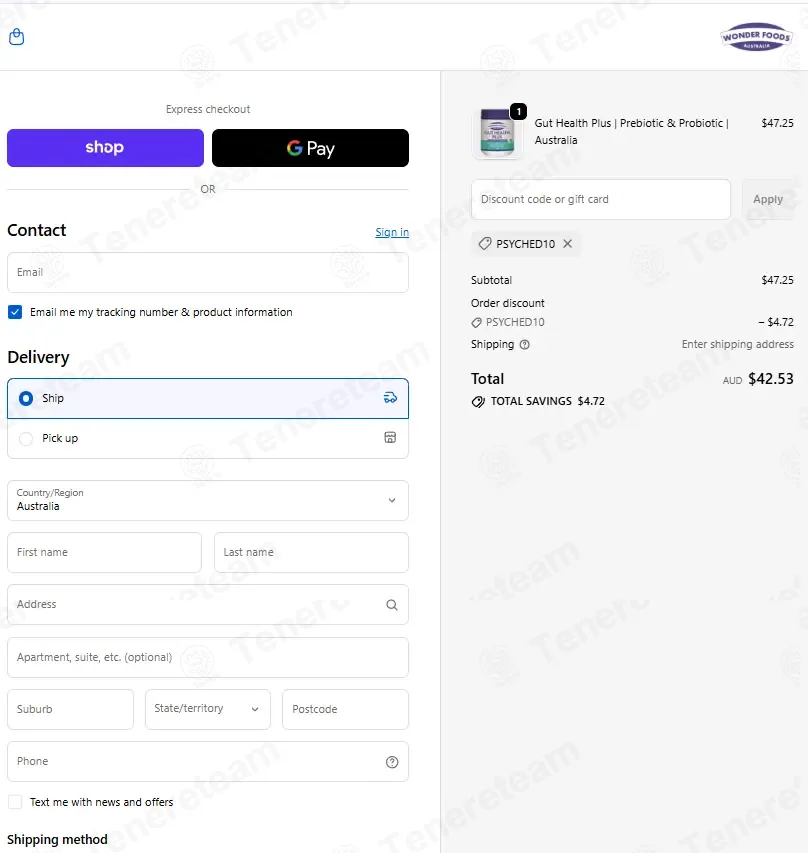
Task: Check Text me with news and offers
Action: pyautogui.click(x=15, y=802)
